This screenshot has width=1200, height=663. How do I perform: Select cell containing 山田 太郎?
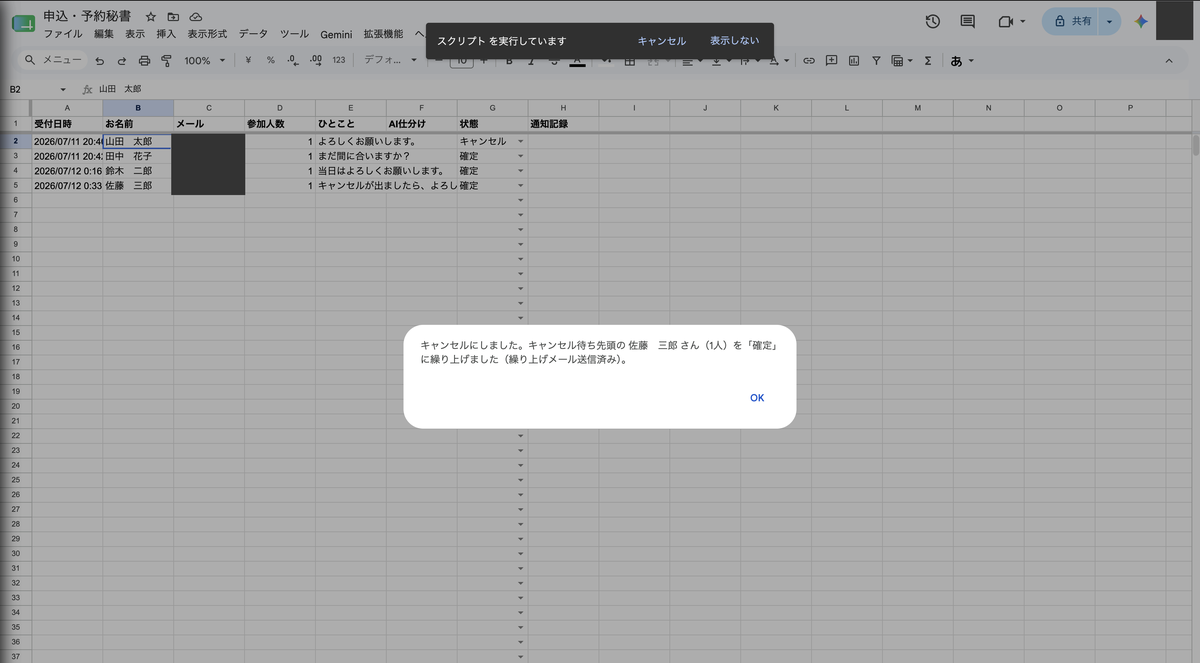[138, 142]
